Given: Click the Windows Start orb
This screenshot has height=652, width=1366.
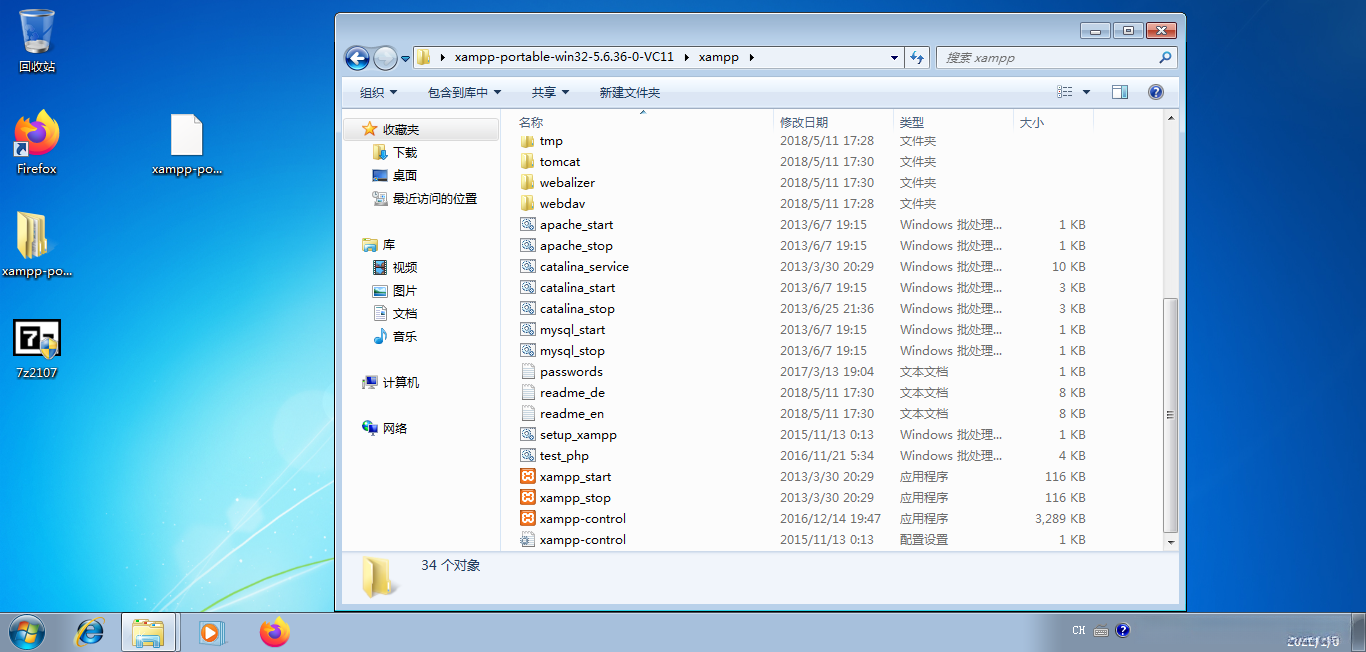Looking at the screenshot, I should tap(27, 632).
